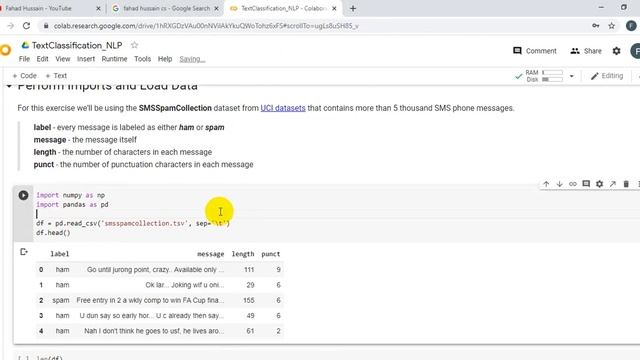The width and height of the screenshot is (640, 360).
Task: Click the RAM usage bar
Action: point(552,73)
